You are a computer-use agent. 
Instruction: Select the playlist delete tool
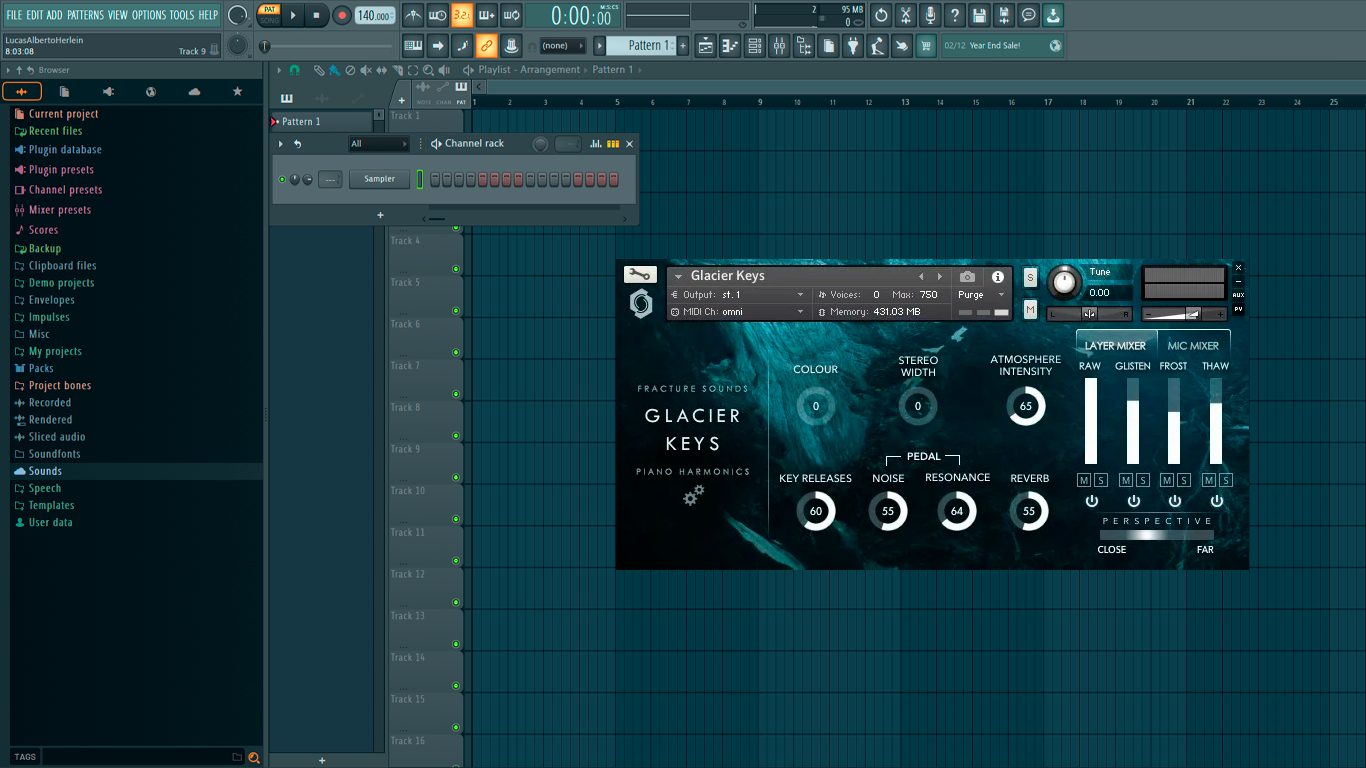pyautogui.click(x=350, y=70)
